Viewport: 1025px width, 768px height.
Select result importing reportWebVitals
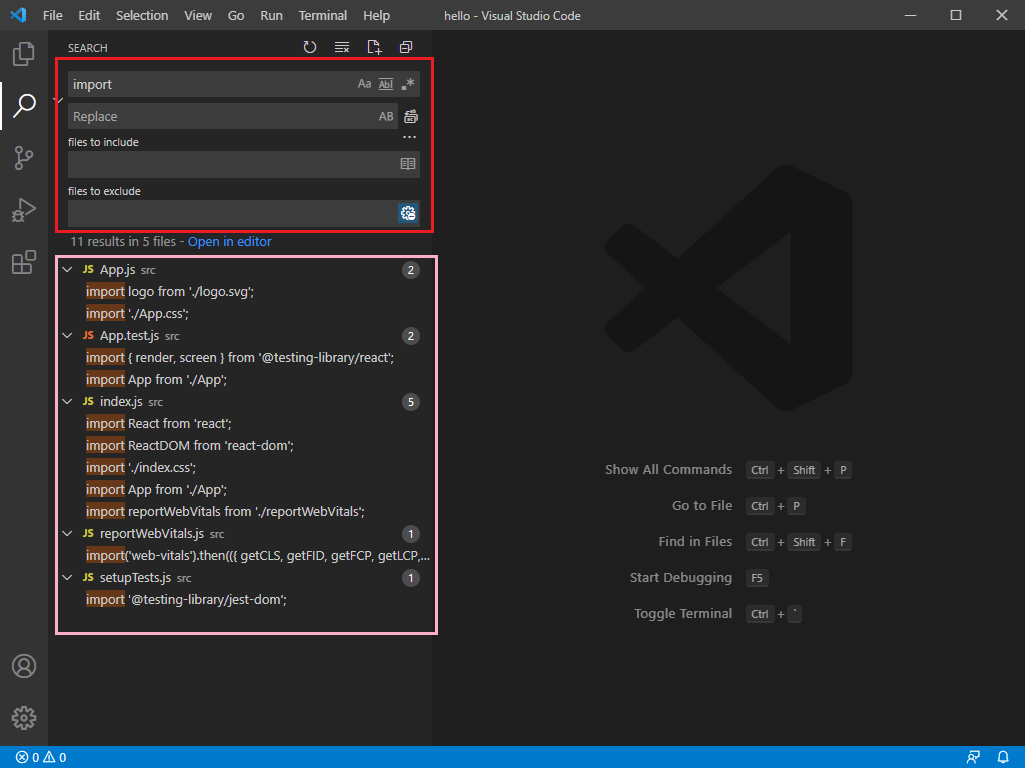tap(243, 512)
